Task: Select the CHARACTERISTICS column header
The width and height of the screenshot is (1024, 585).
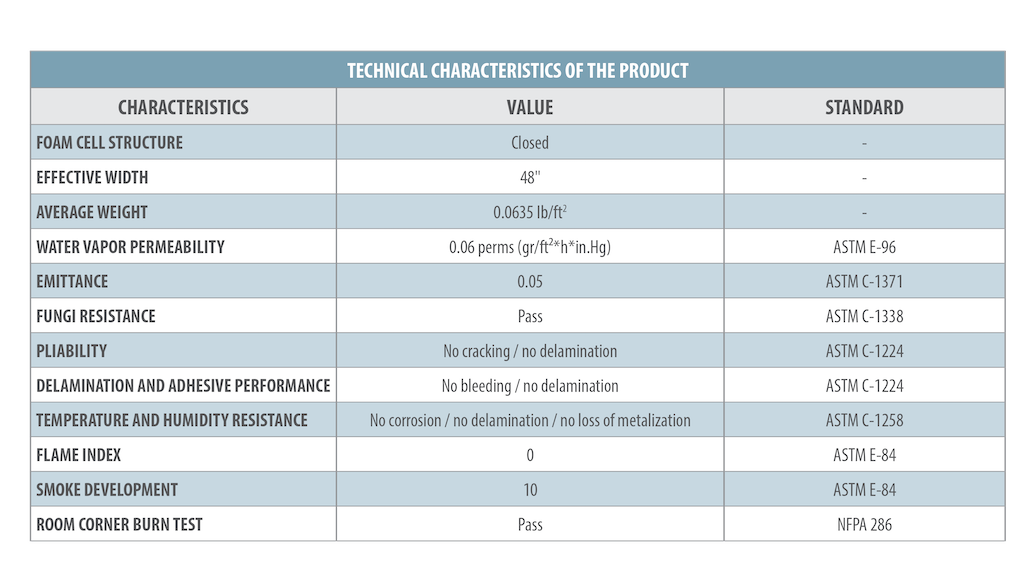Action: [183, 107]
